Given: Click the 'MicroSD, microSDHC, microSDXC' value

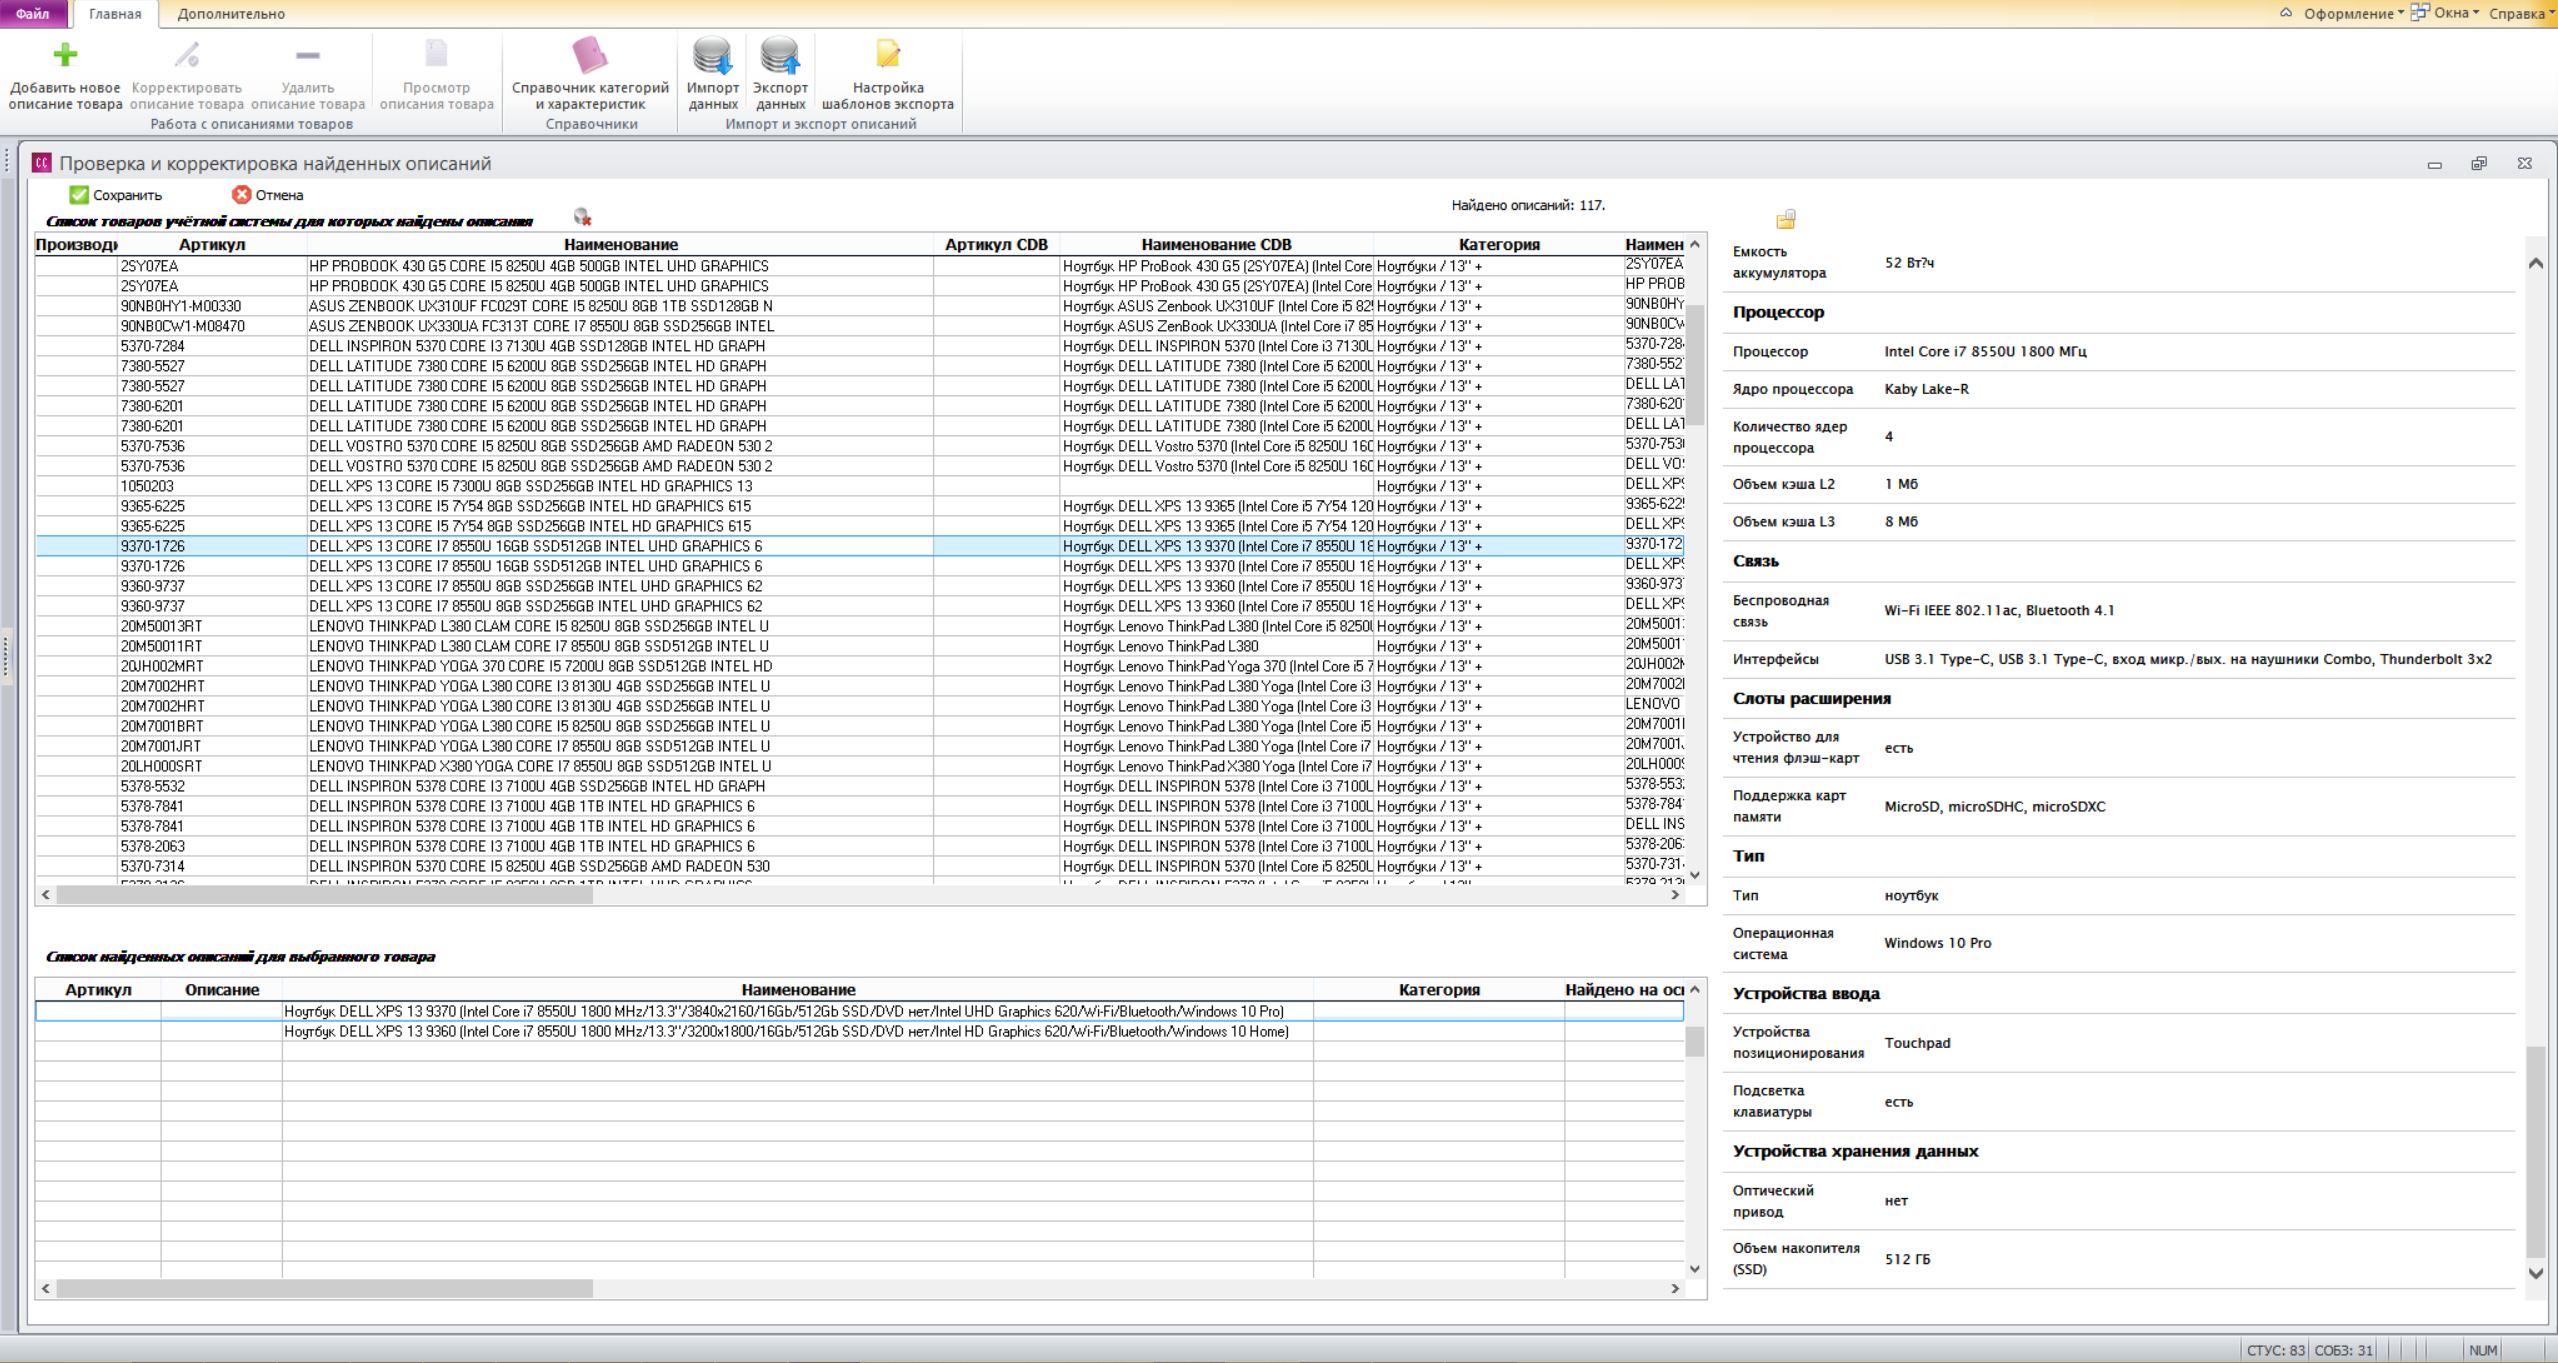Looking at the screenshot, I should (x=1994, y=806).
